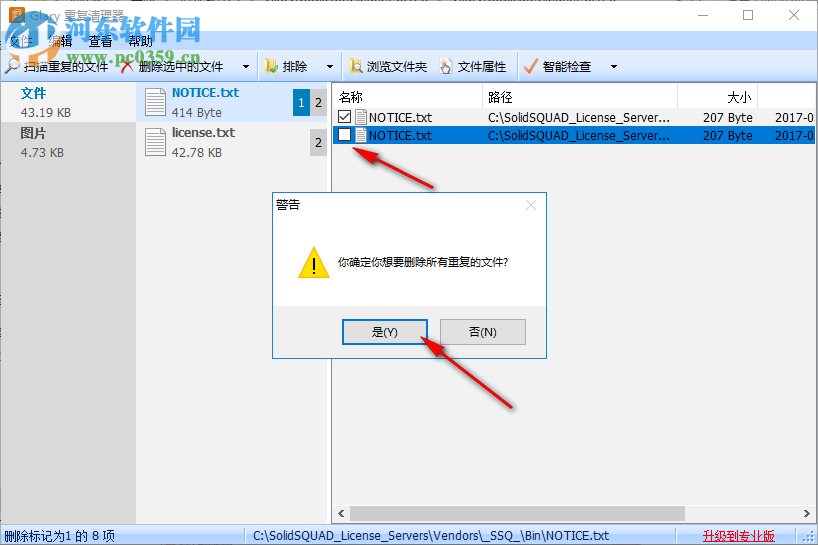Select NOTICE.txt document icon in group list
The width and height of the screenshot is (818, 545).
click(155, 102)
